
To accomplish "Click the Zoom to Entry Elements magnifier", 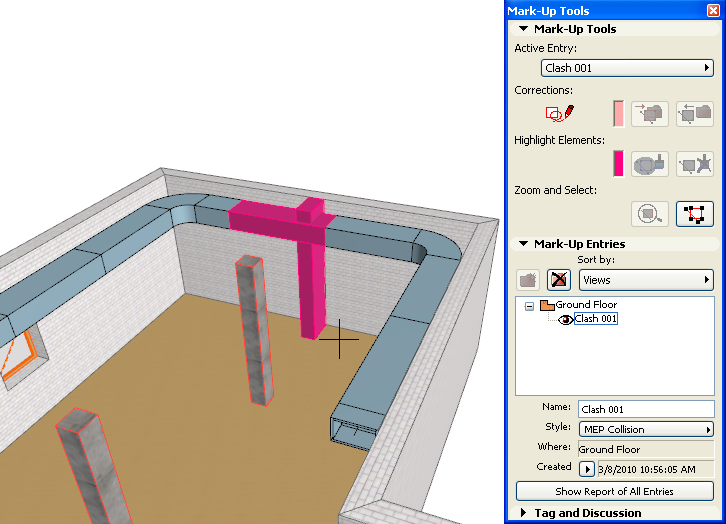I will click(650, 214).
